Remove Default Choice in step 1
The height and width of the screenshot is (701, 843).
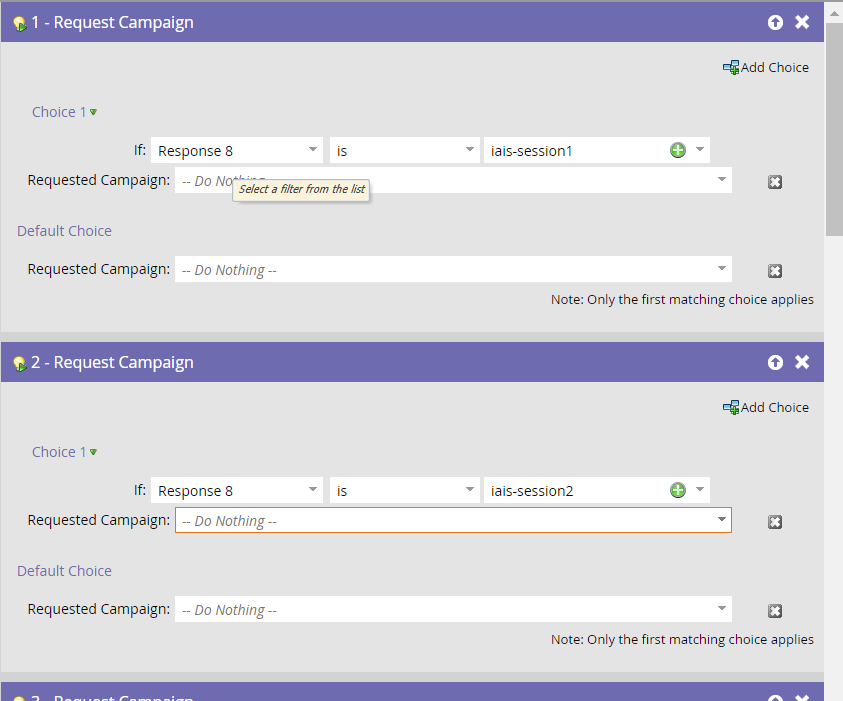pos(775,270)
